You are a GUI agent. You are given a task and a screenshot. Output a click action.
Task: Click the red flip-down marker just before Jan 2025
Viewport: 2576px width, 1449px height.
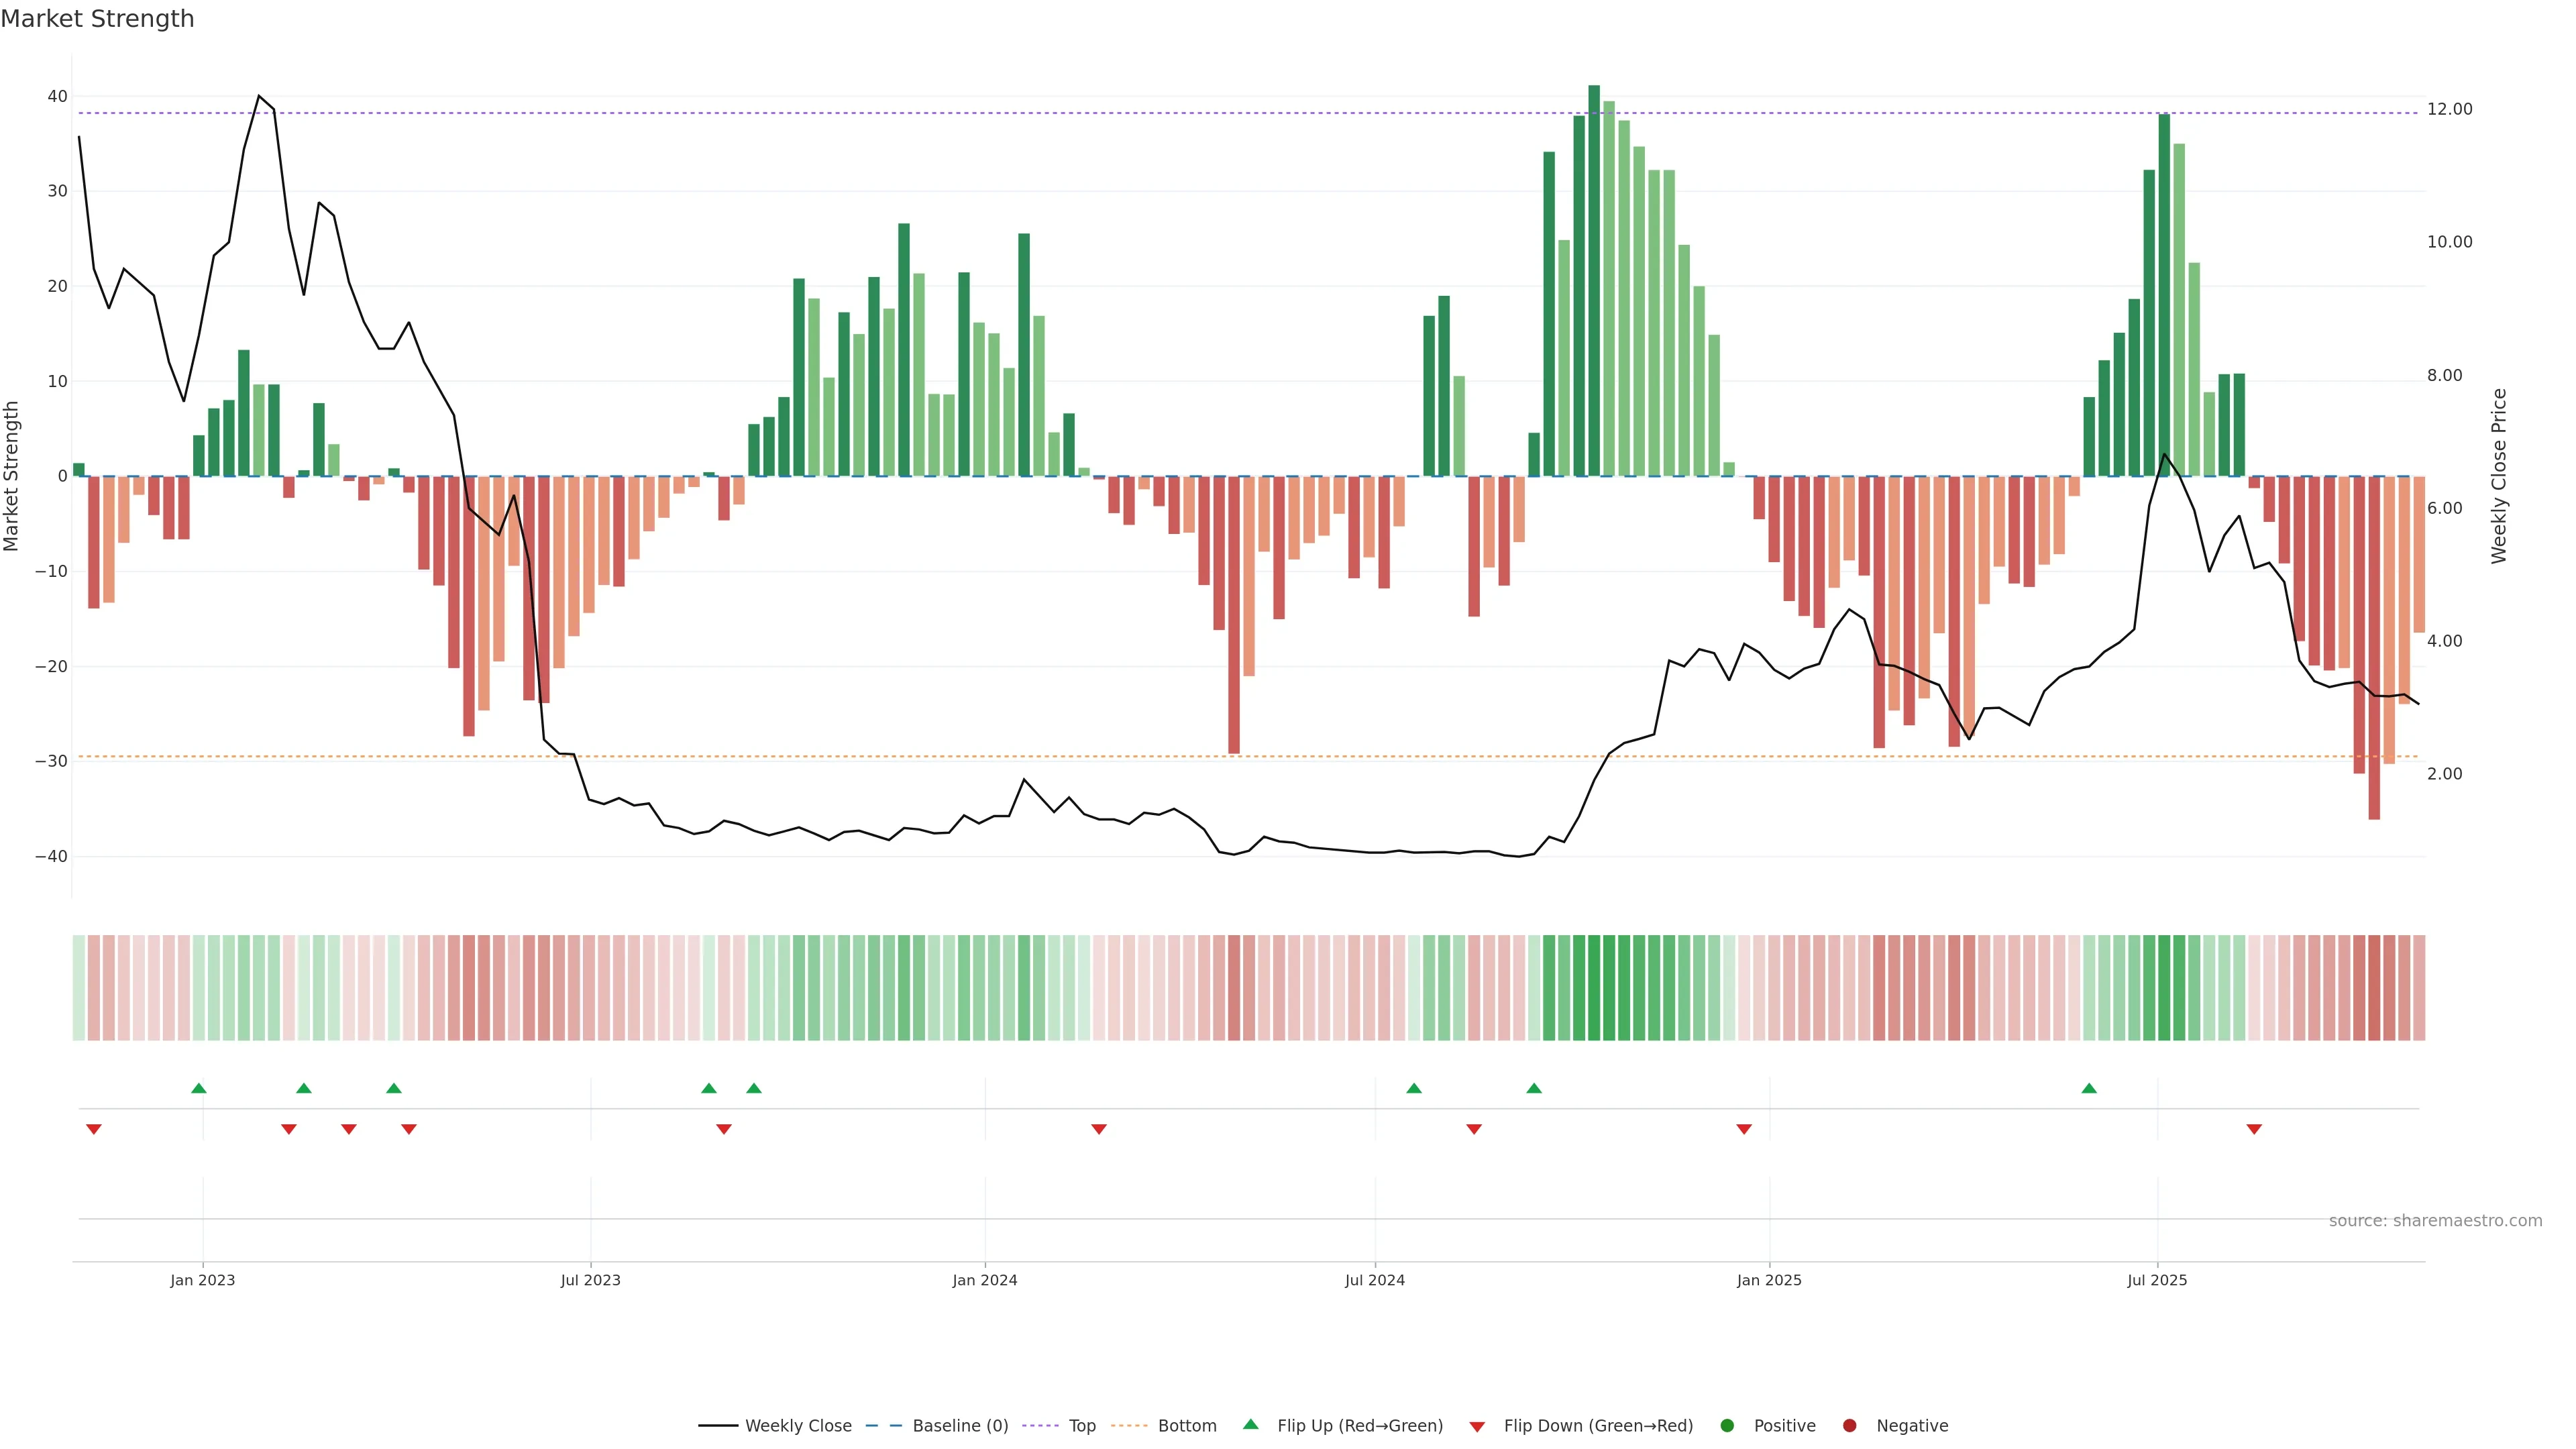(1744, 1129)
